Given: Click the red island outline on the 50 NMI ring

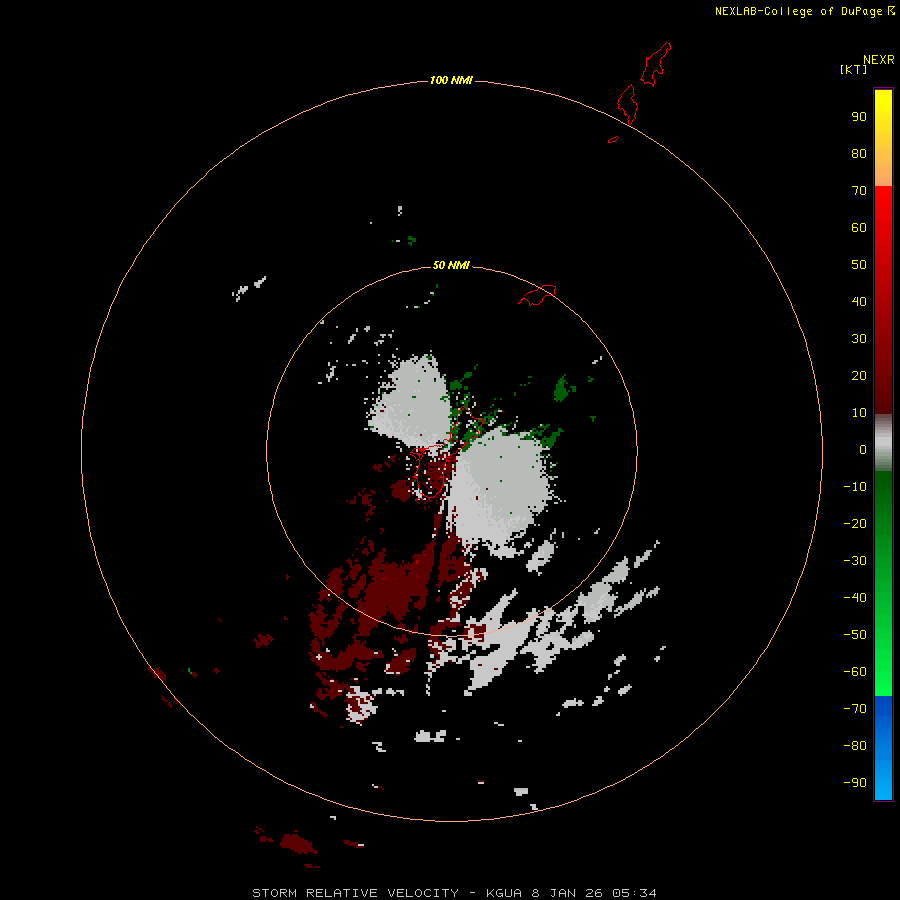Looking at the screenshot, I should [537, 295].
